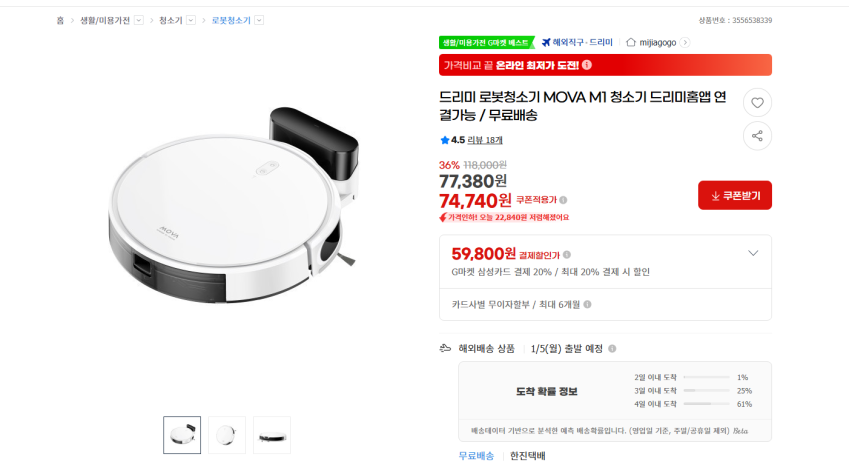Select the first product thumbnail
849x468 pixels.
click(x=182, y=435)
